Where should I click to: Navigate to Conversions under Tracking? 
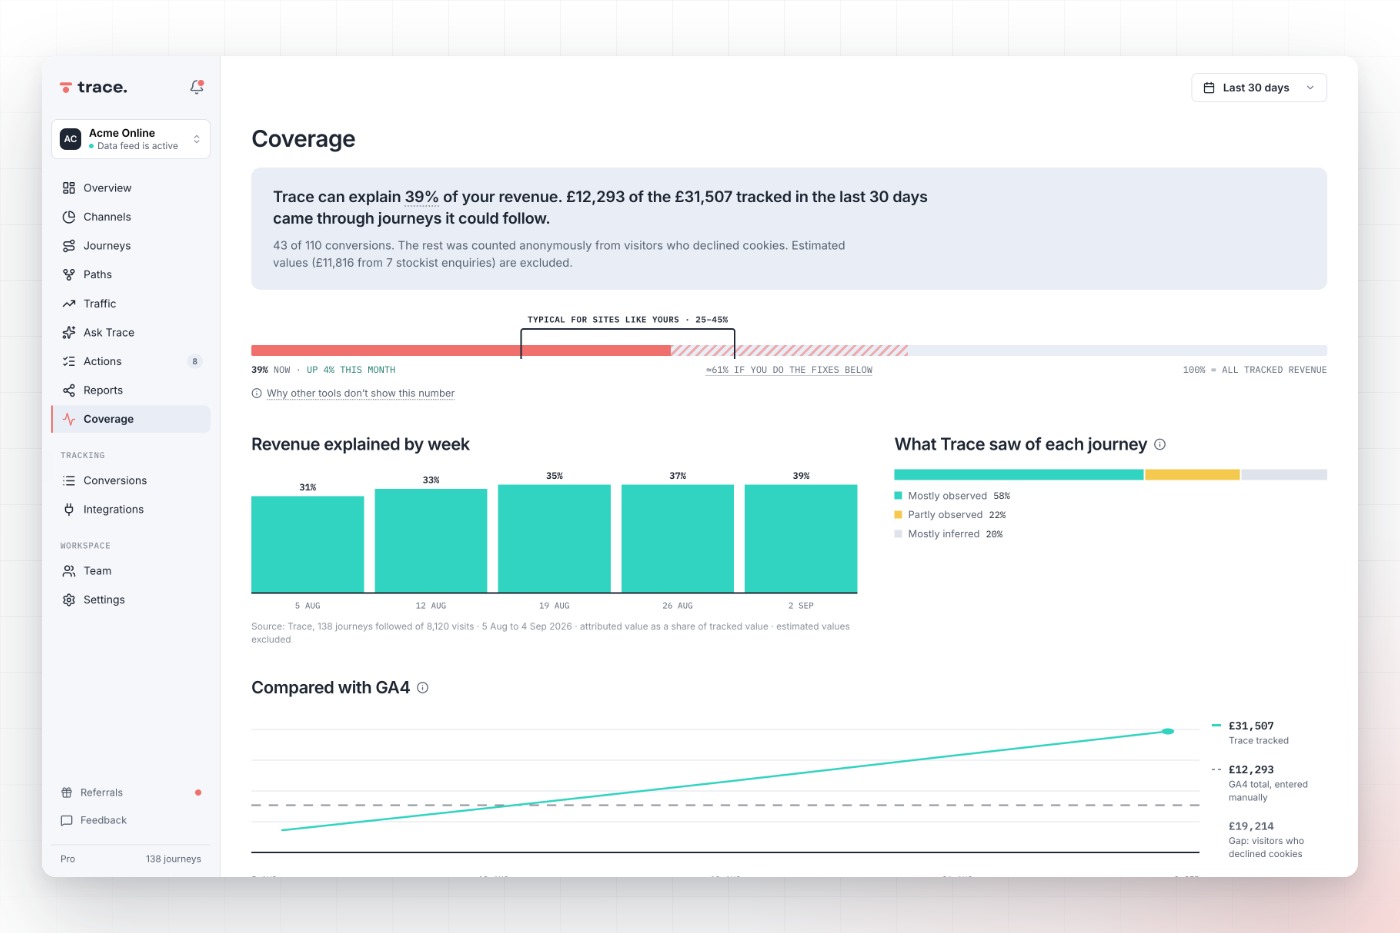131,481
